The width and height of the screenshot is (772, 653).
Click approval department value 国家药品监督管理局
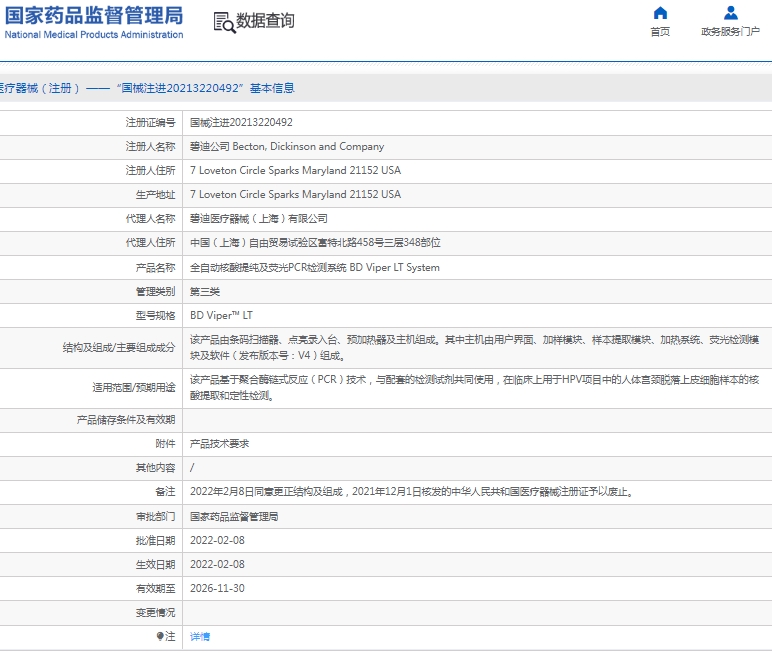pyautogui.click(x=234, y=517)
